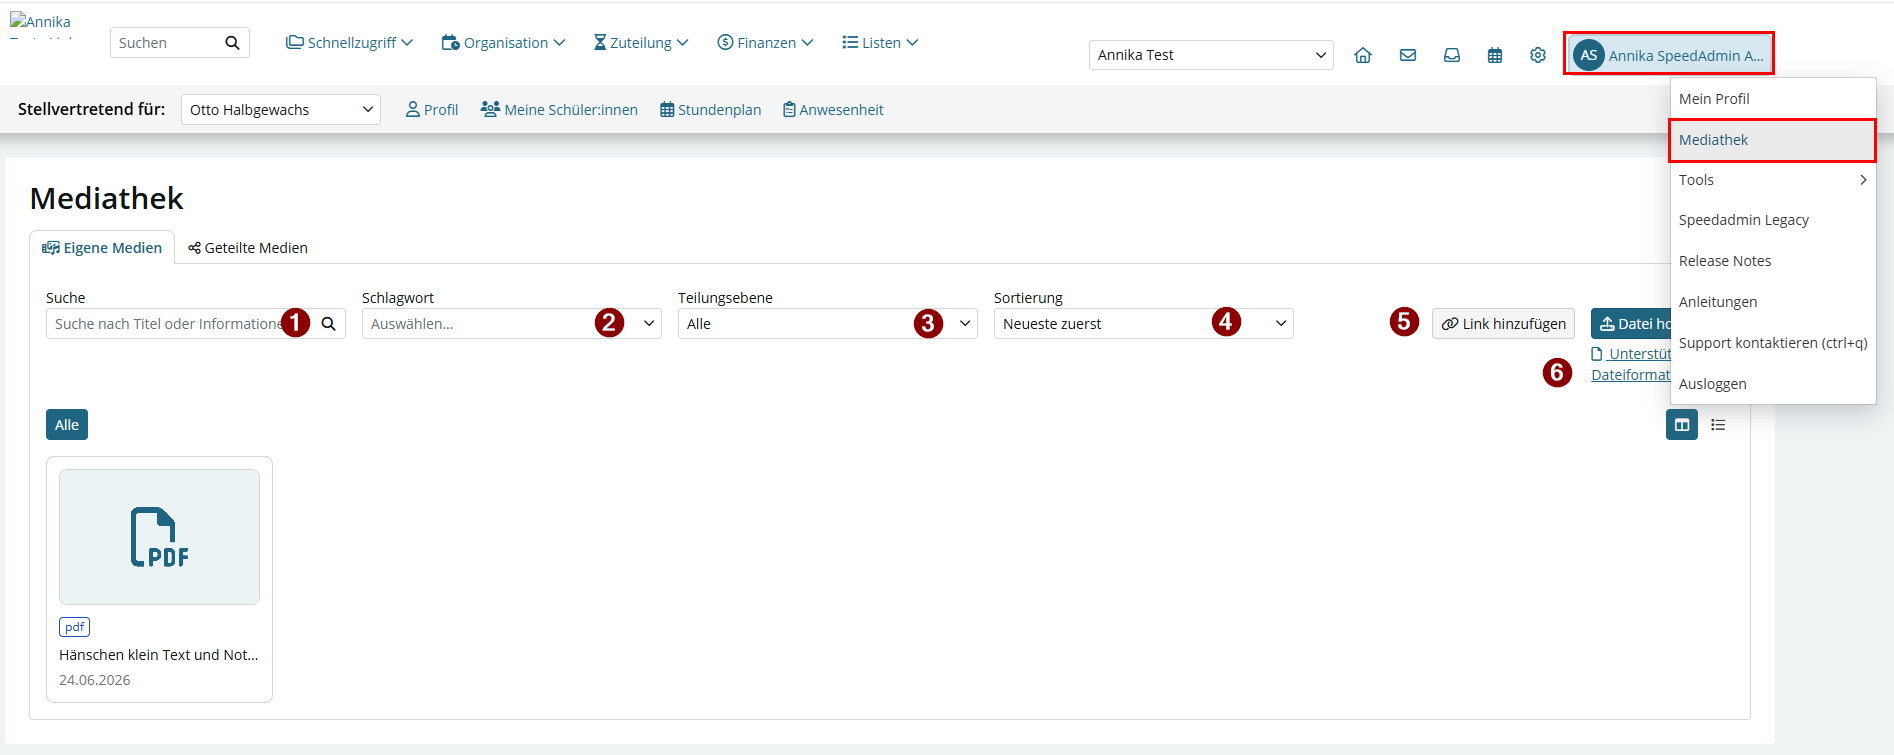The width and height of the screenshot is (1894, 755).
Task: Open the Schnellzugriff menu
Action: [349, 43]
